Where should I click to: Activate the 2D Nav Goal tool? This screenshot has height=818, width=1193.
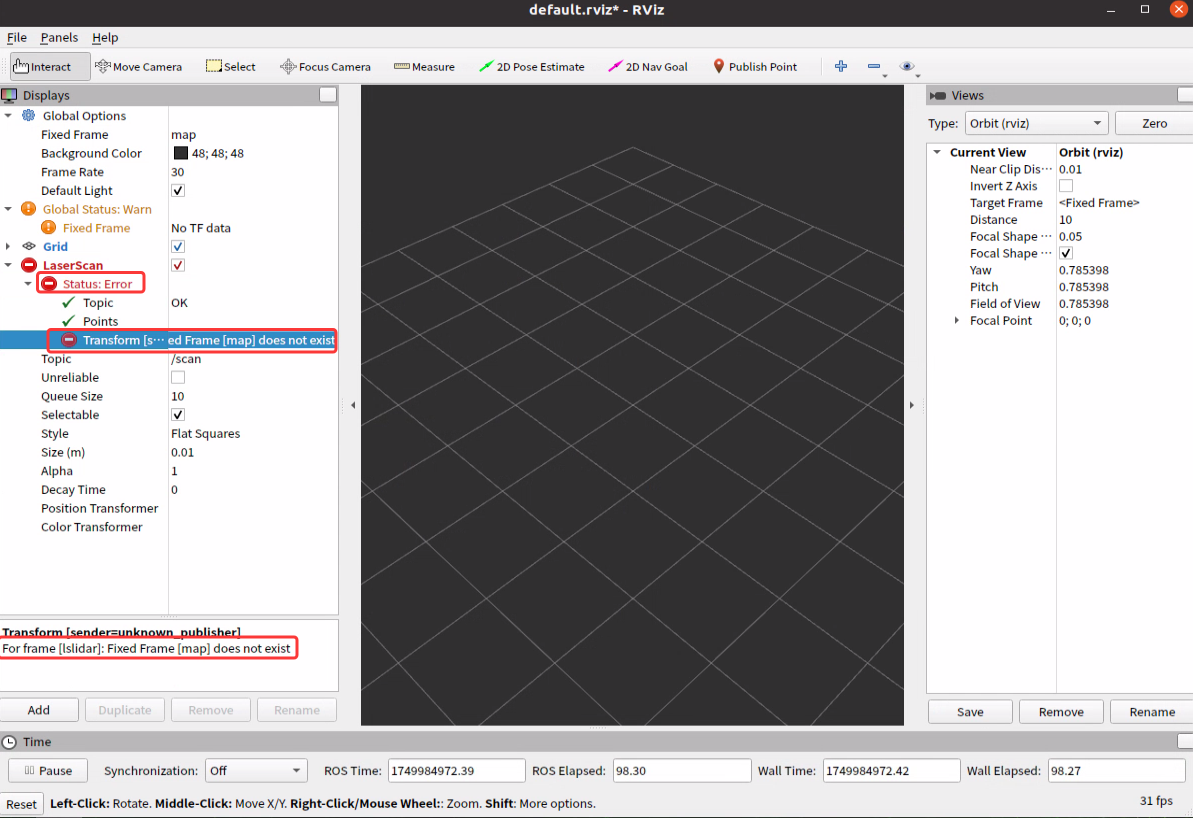[645, 66]
